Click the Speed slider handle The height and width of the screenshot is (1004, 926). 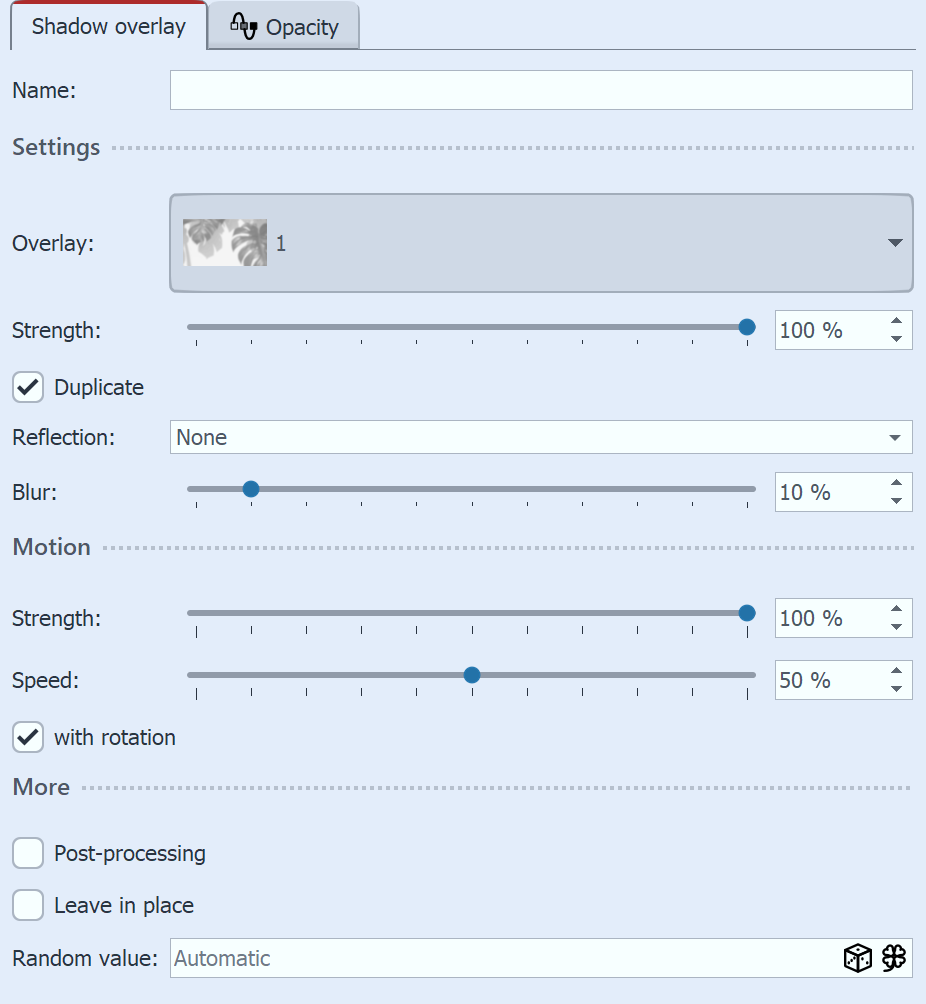[x=471, y=675]
